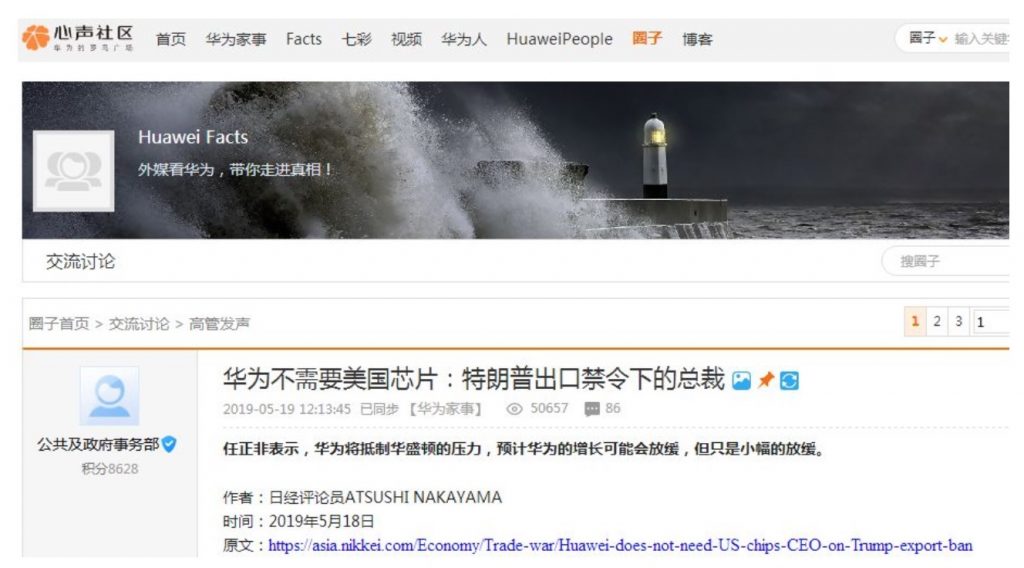
Task: Open the 七彩 navigation item
Action: tap(356, 39)
